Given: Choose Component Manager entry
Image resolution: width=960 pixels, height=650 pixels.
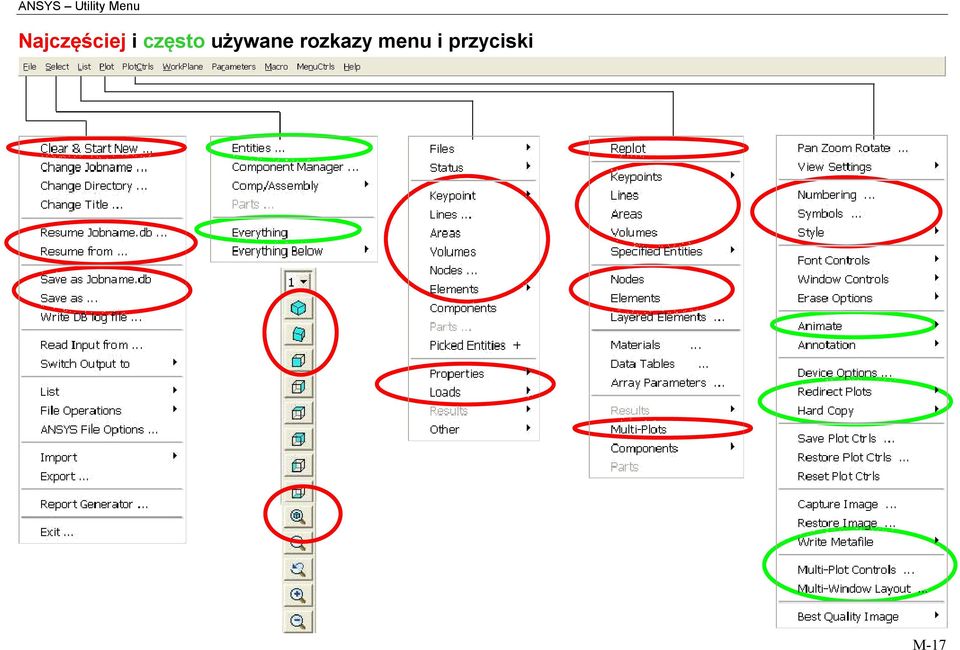Looking at the screenshot, I should point(293,166).
